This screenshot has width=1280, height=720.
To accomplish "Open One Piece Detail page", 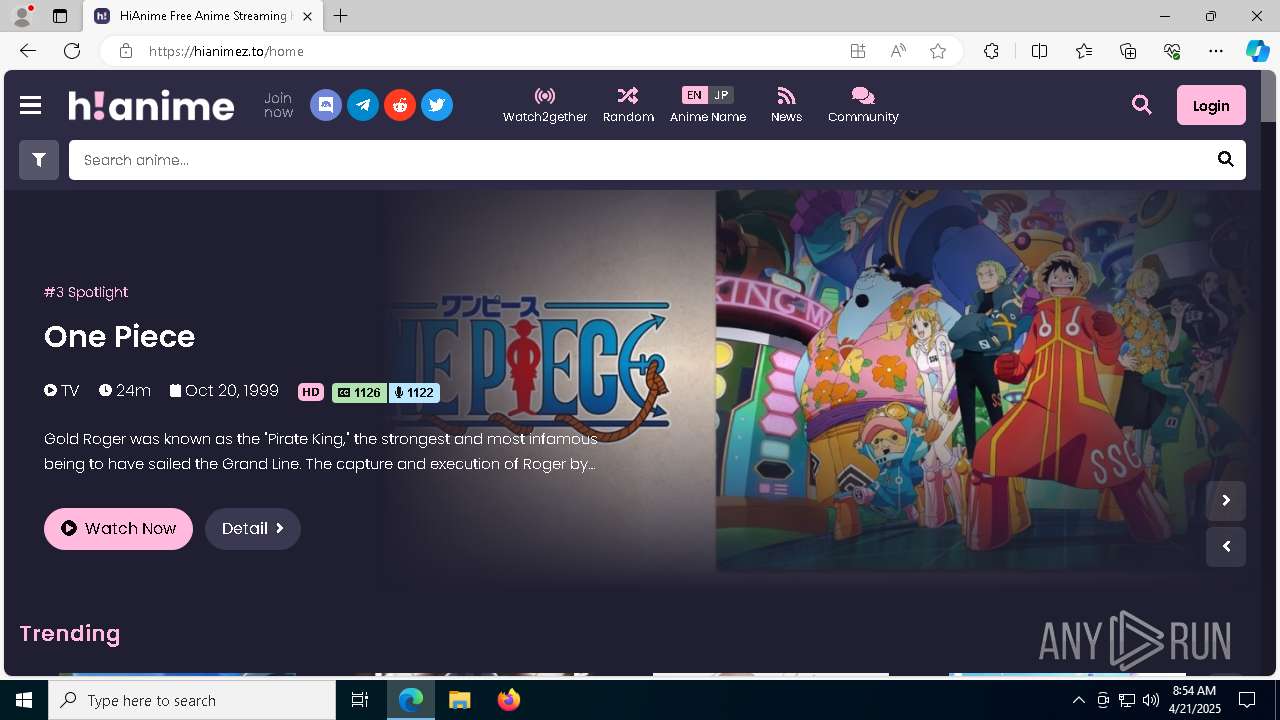I will click(253, 529).
